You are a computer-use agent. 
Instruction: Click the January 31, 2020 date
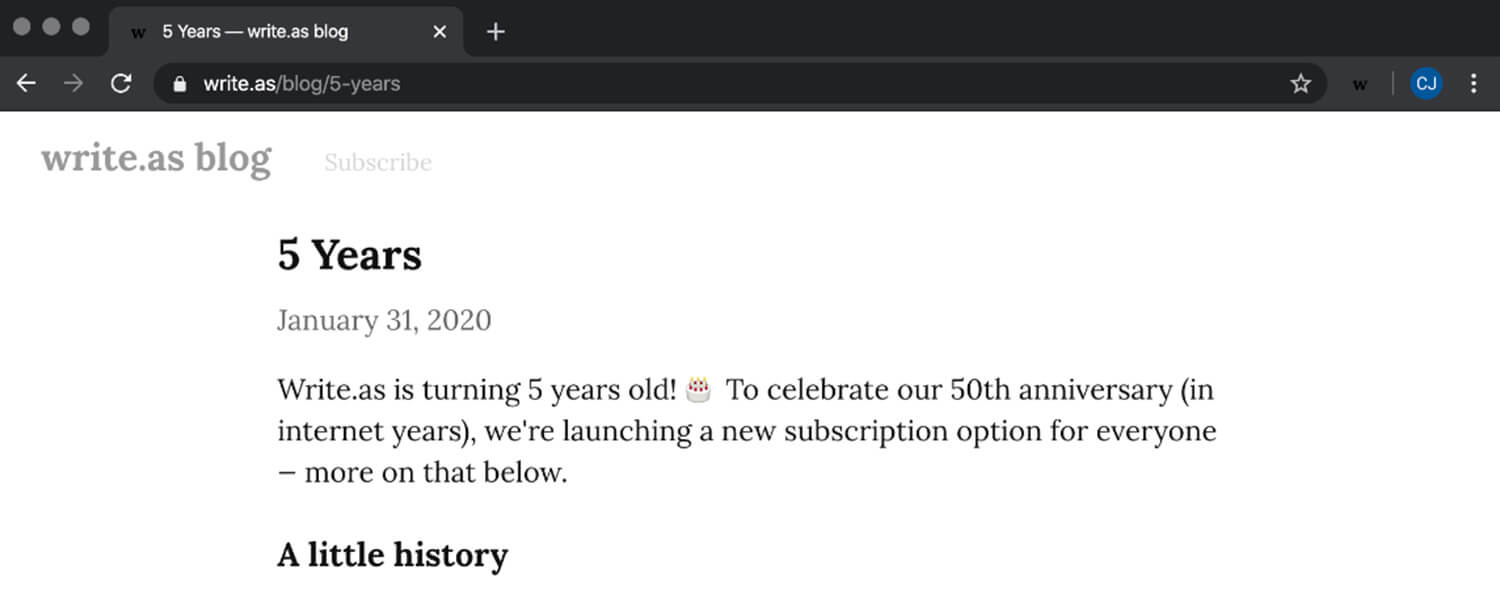coord(384,320)
